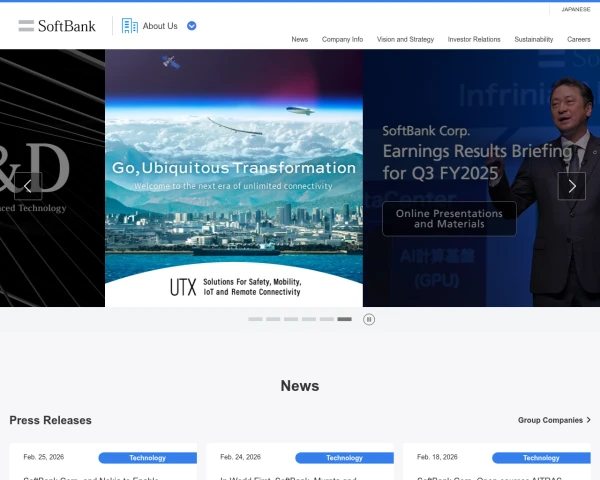The height and width of the screenshot is (480, 600).
Task: Open the Sustainability menu
Action: pos(534,39)
